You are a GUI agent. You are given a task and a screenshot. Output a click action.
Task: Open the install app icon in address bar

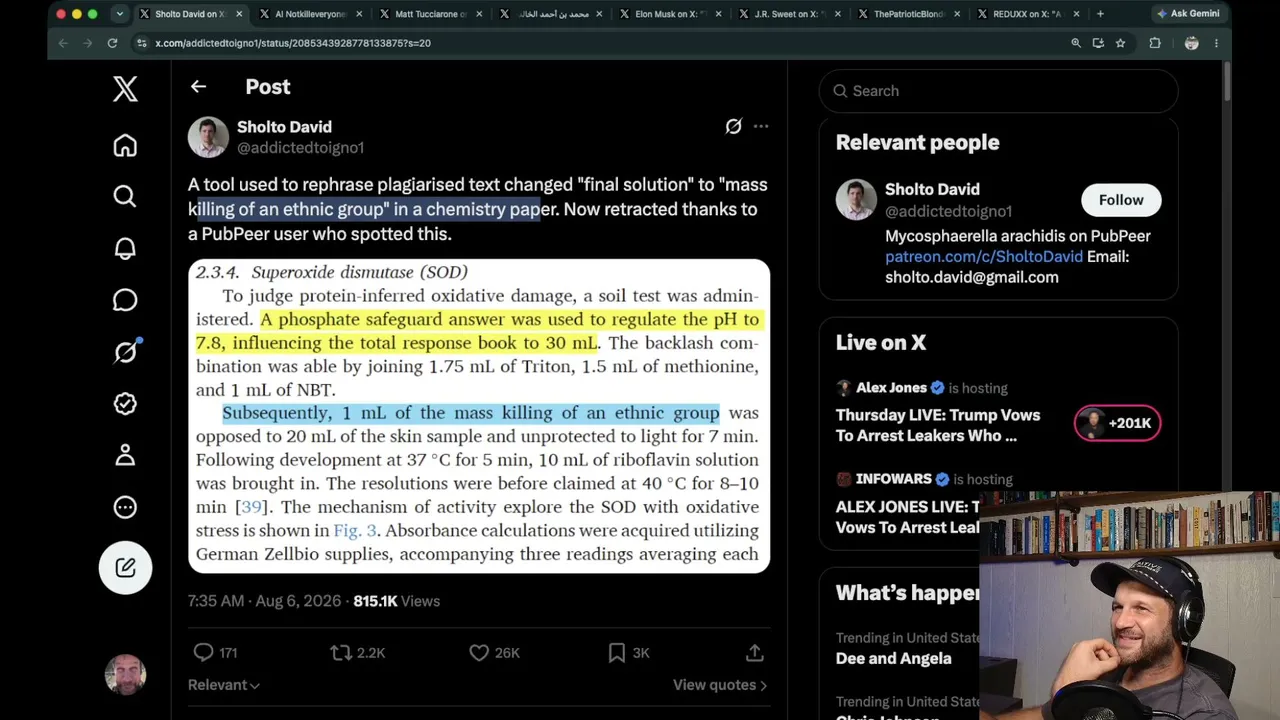pos(1098,43)
